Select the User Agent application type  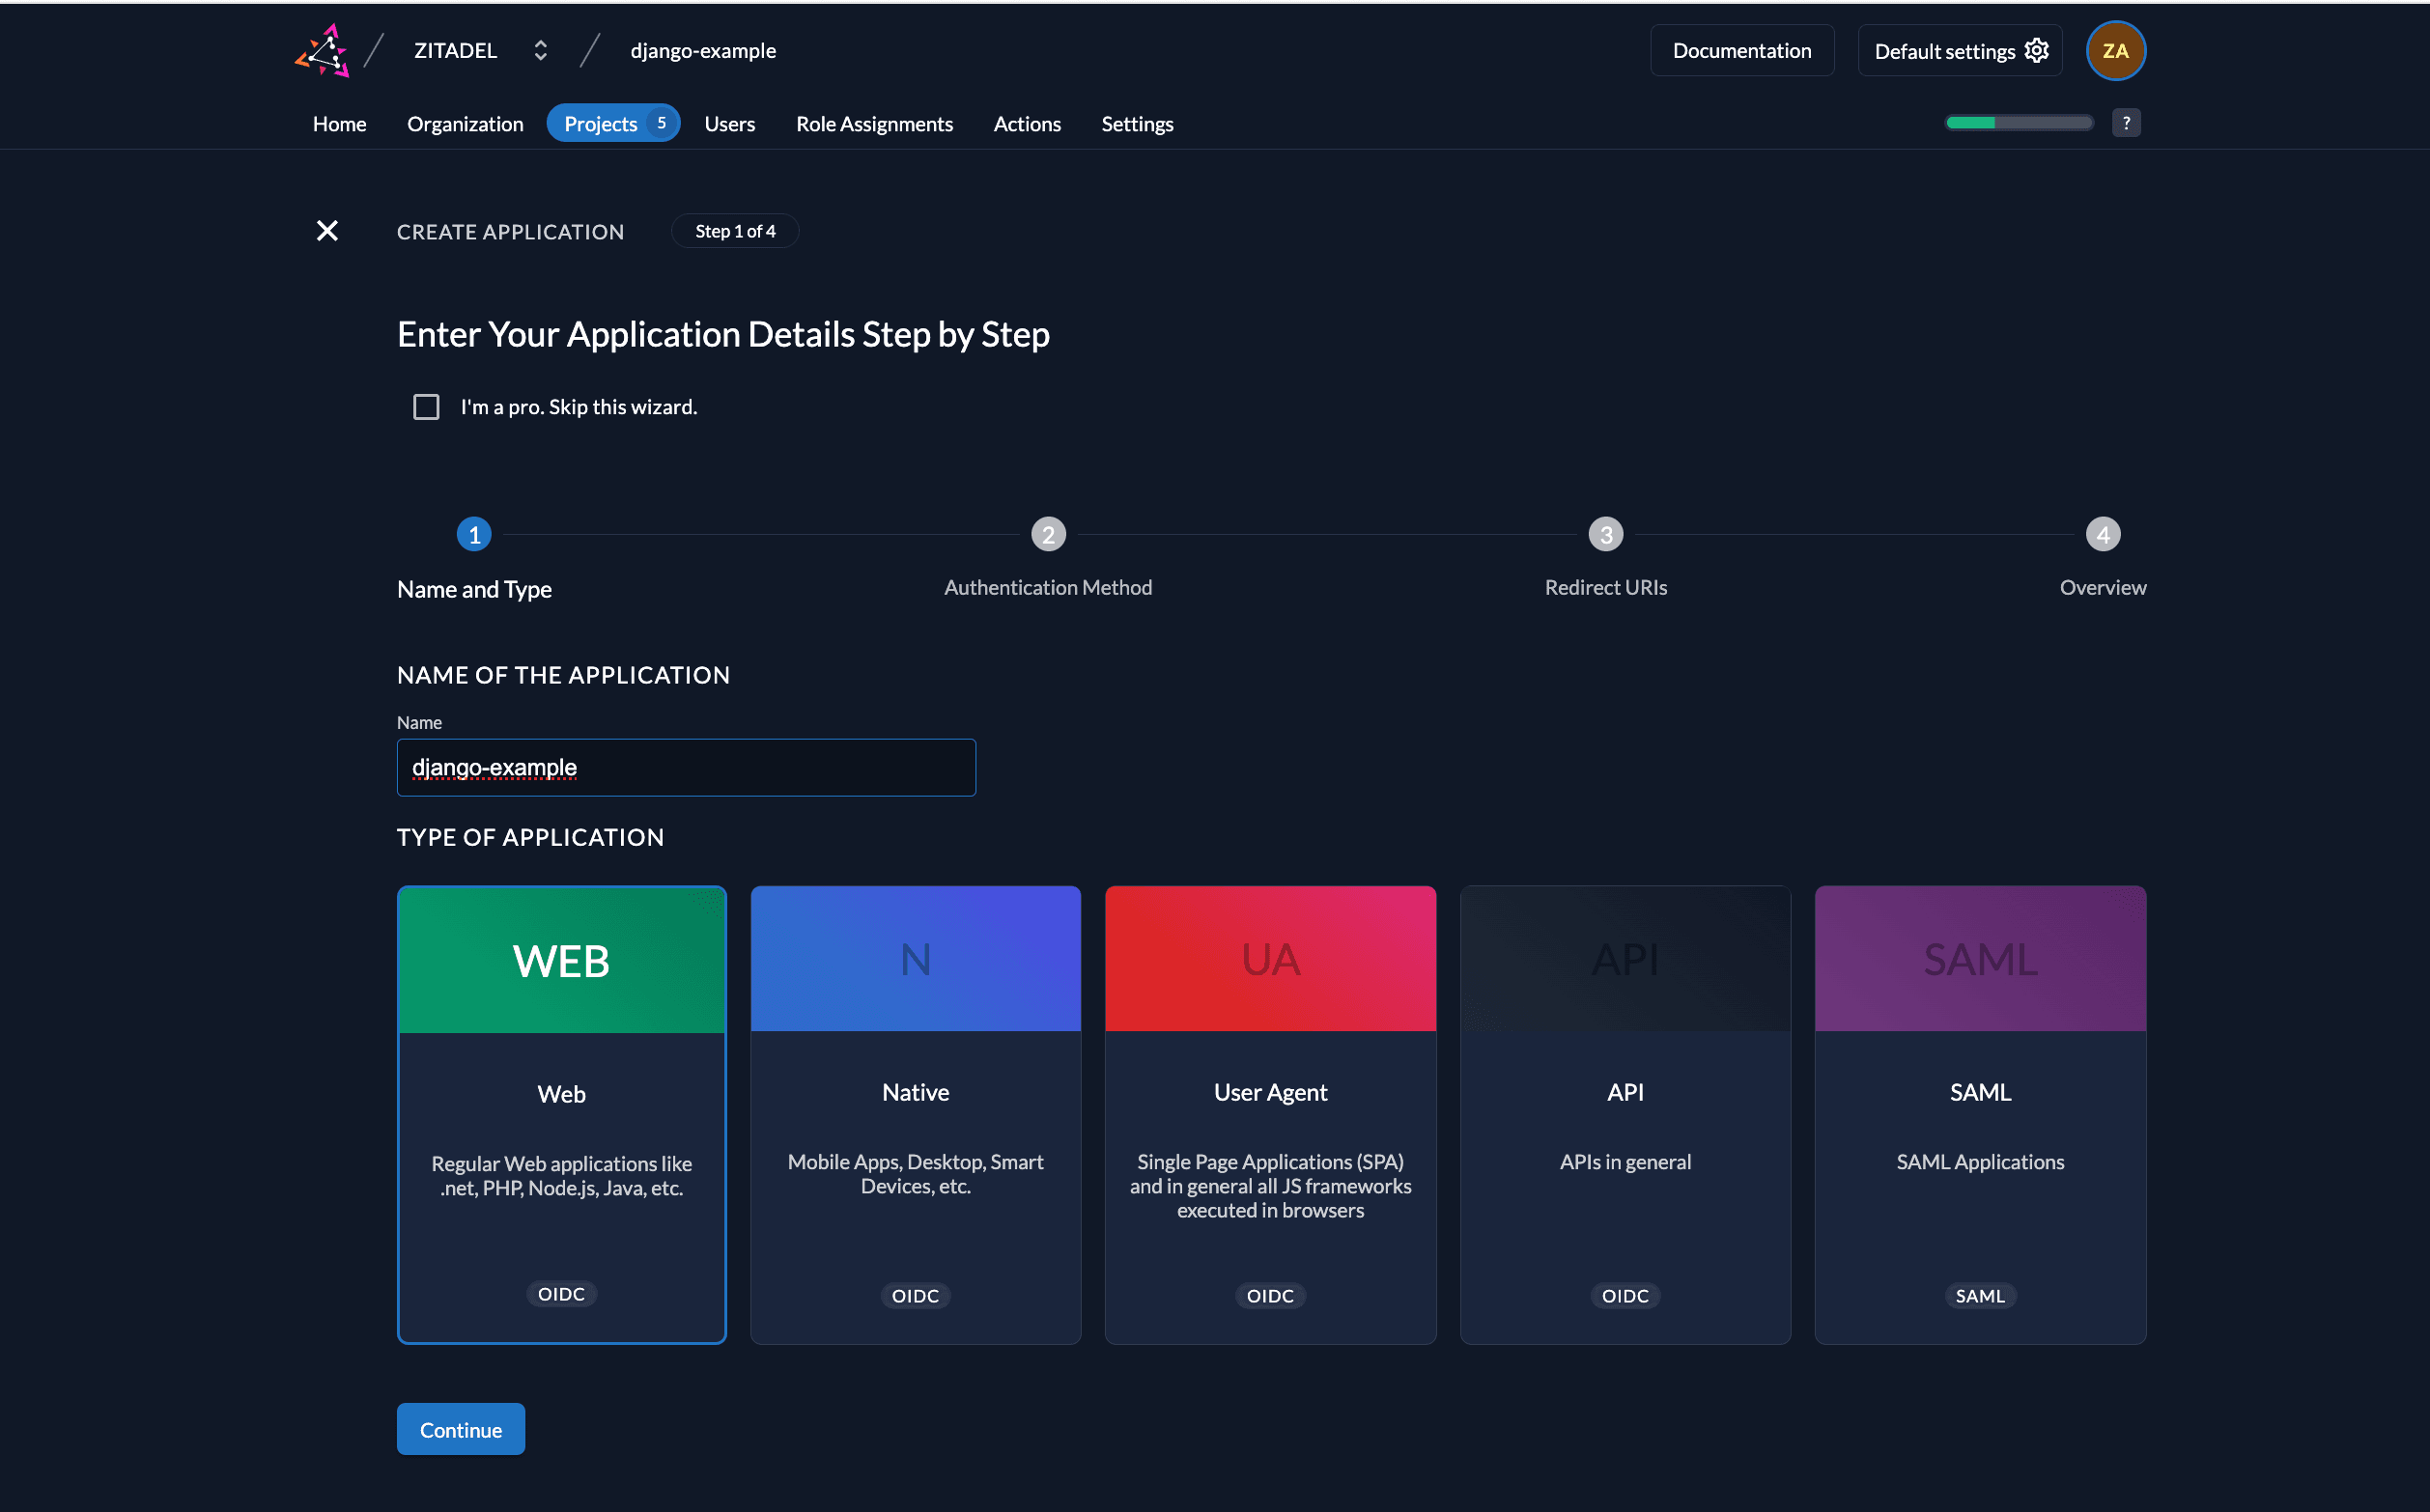1270,1113
